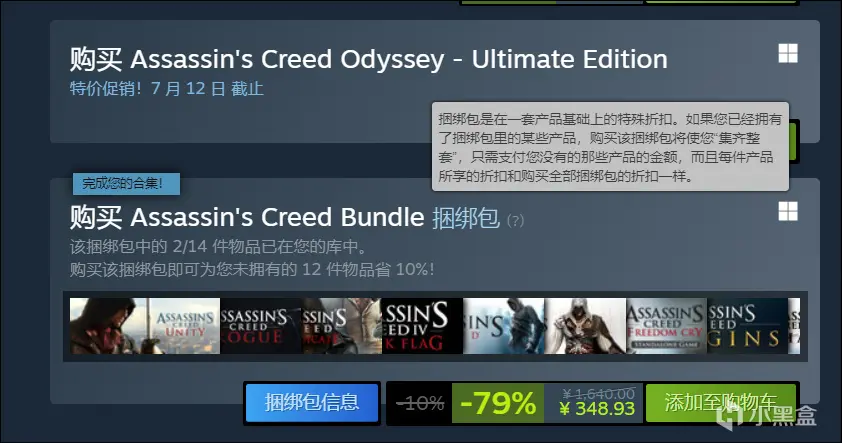Click the green -79% discount badge
Viewport: 842px width, 443px height.
(x=498, y=403)
